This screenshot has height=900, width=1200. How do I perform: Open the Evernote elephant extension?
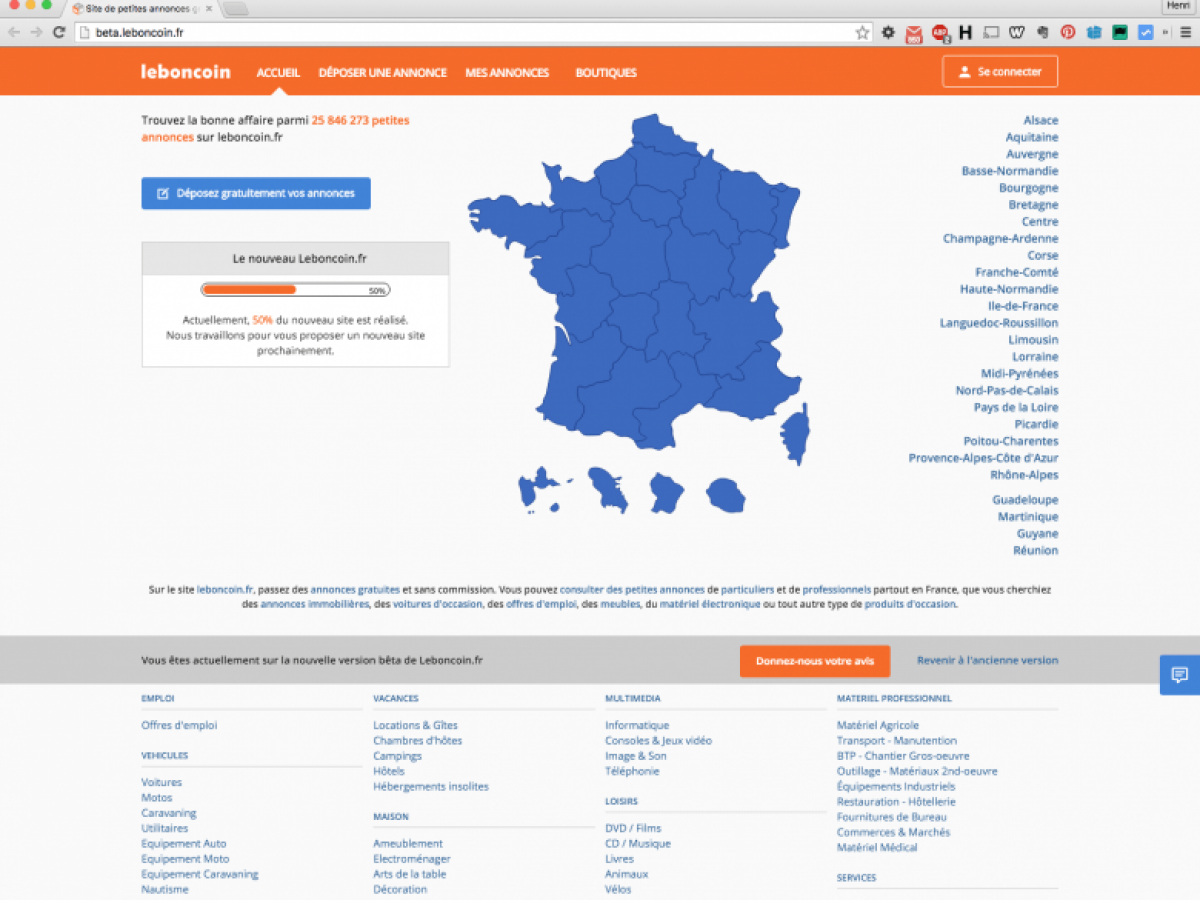(1043, 32)
